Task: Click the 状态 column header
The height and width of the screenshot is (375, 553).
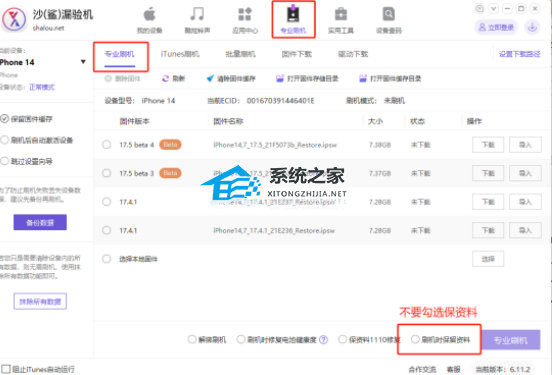Action: 417,121
